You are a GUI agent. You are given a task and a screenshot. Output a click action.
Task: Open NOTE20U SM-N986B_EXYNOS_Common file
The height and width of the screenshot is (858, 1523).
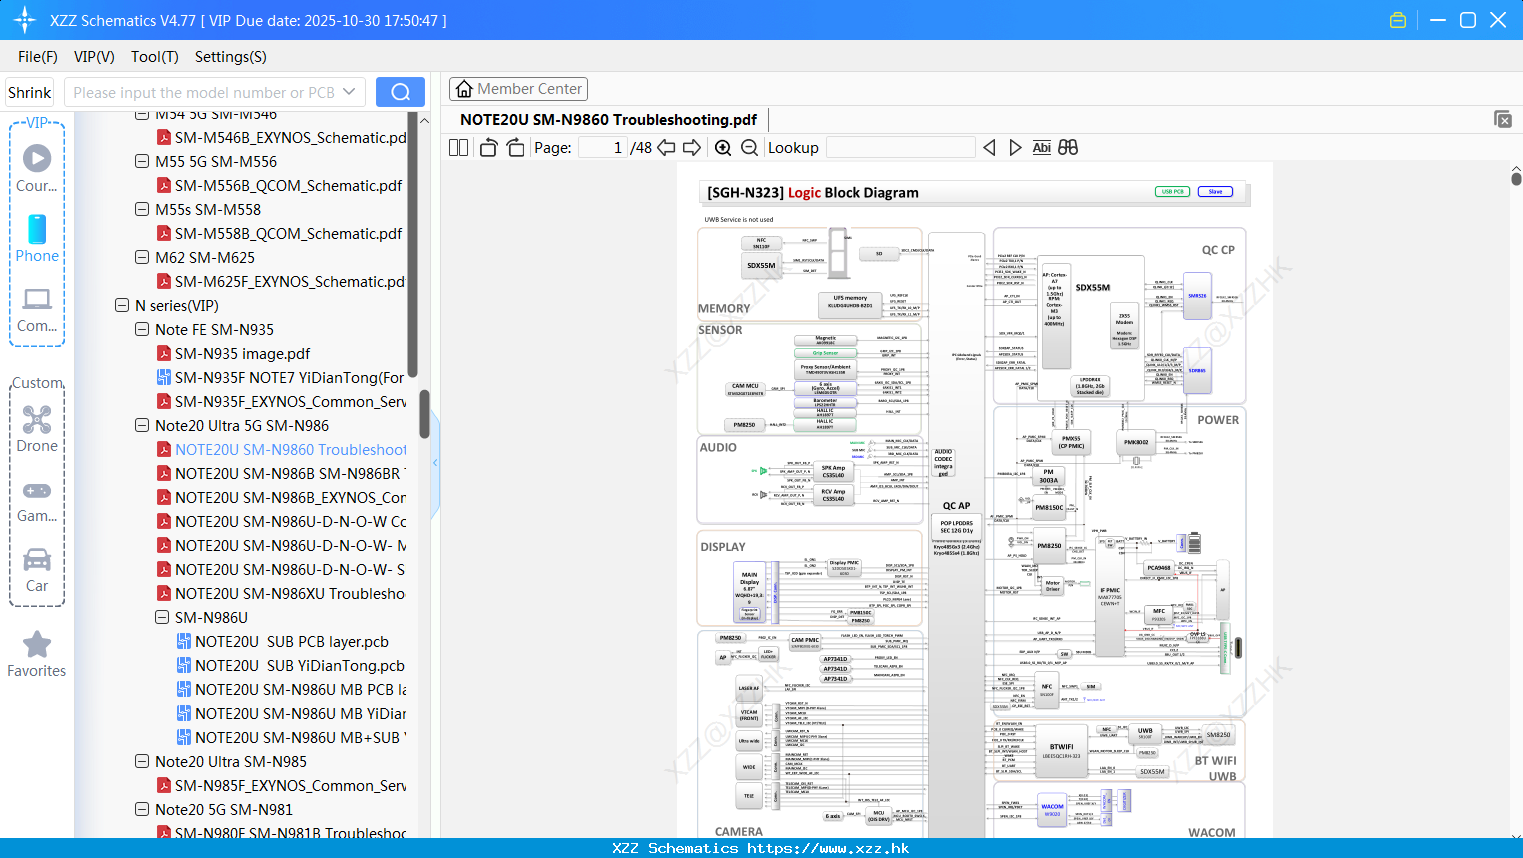(x=290, y=498)
